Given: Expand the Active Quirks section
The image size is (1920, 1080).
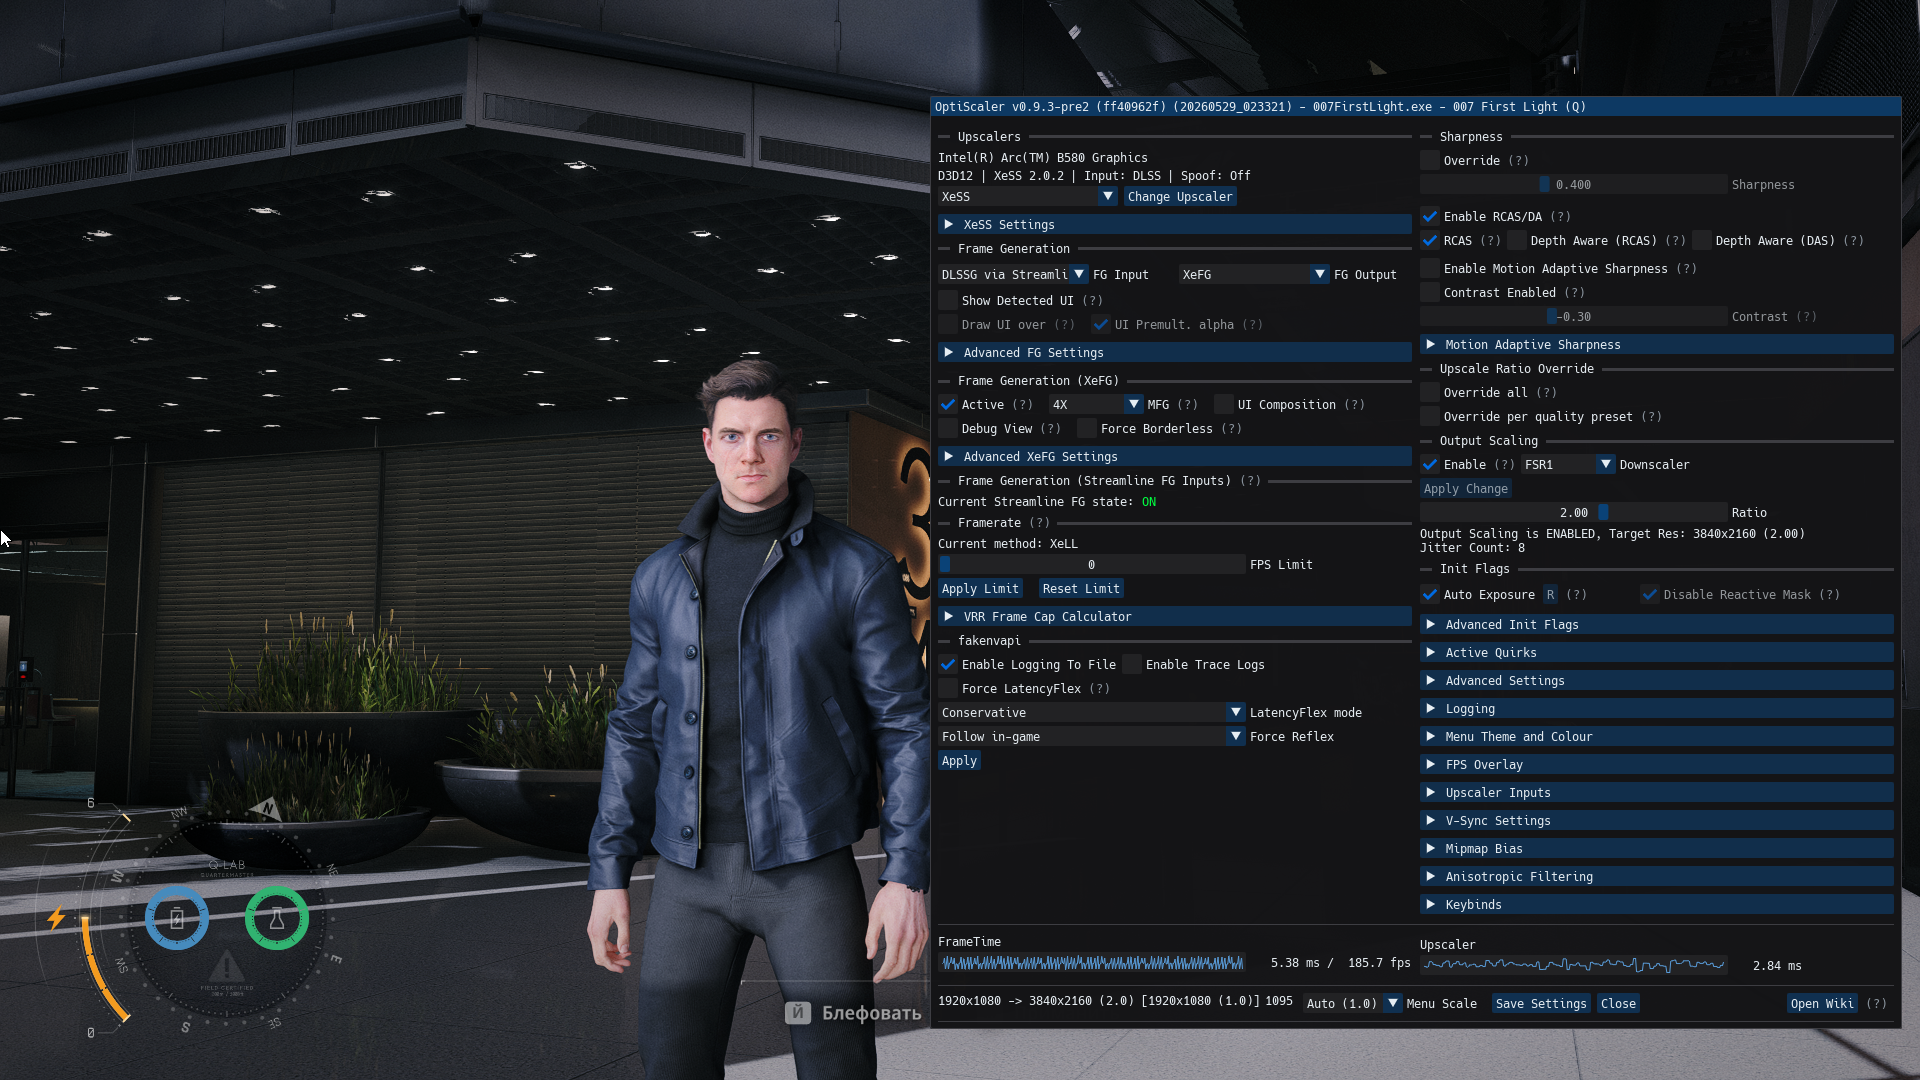Looking at the screenshot, I should pyautogui.click(x=1657, y=653).
